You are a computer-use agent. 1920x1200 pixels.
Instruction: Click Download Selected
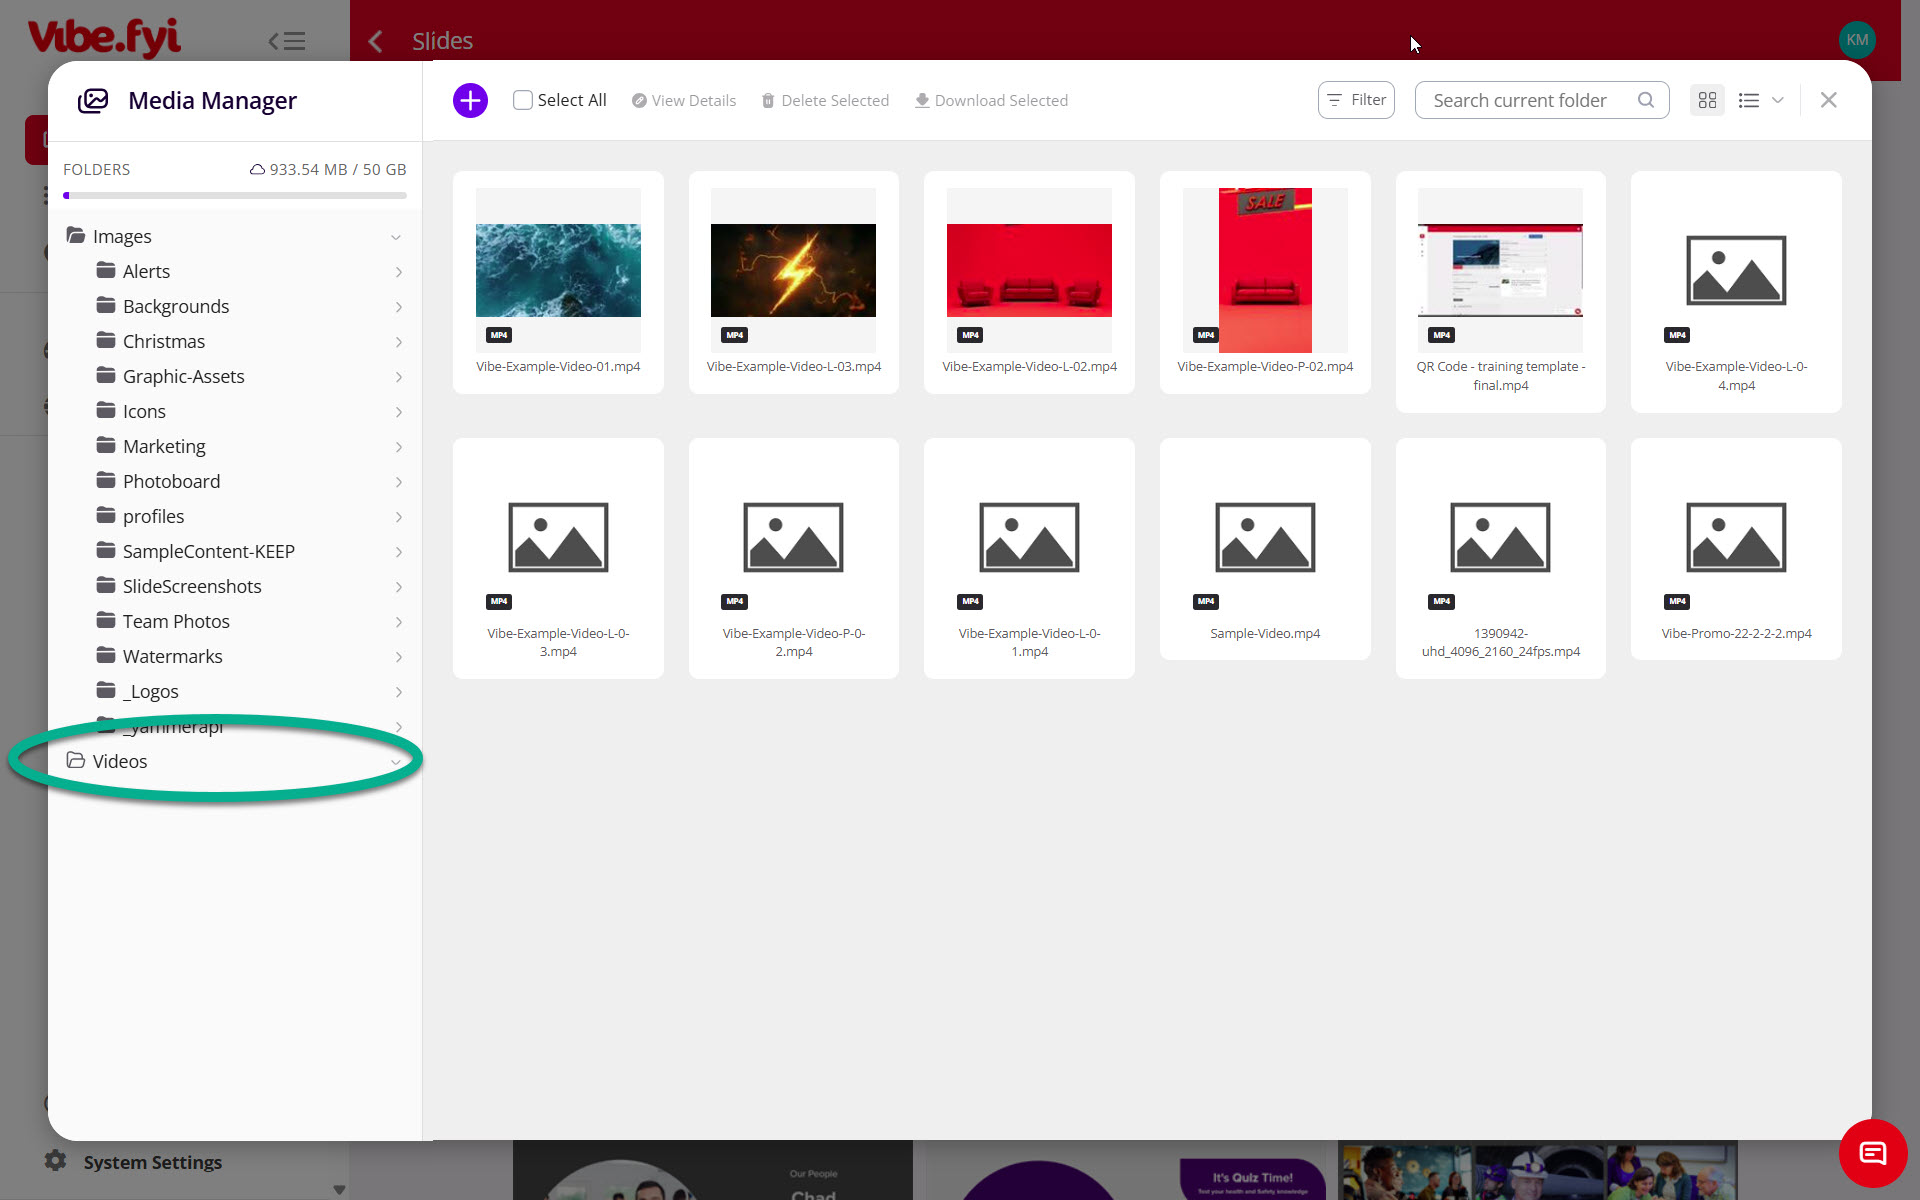click(x=991, y=100)
